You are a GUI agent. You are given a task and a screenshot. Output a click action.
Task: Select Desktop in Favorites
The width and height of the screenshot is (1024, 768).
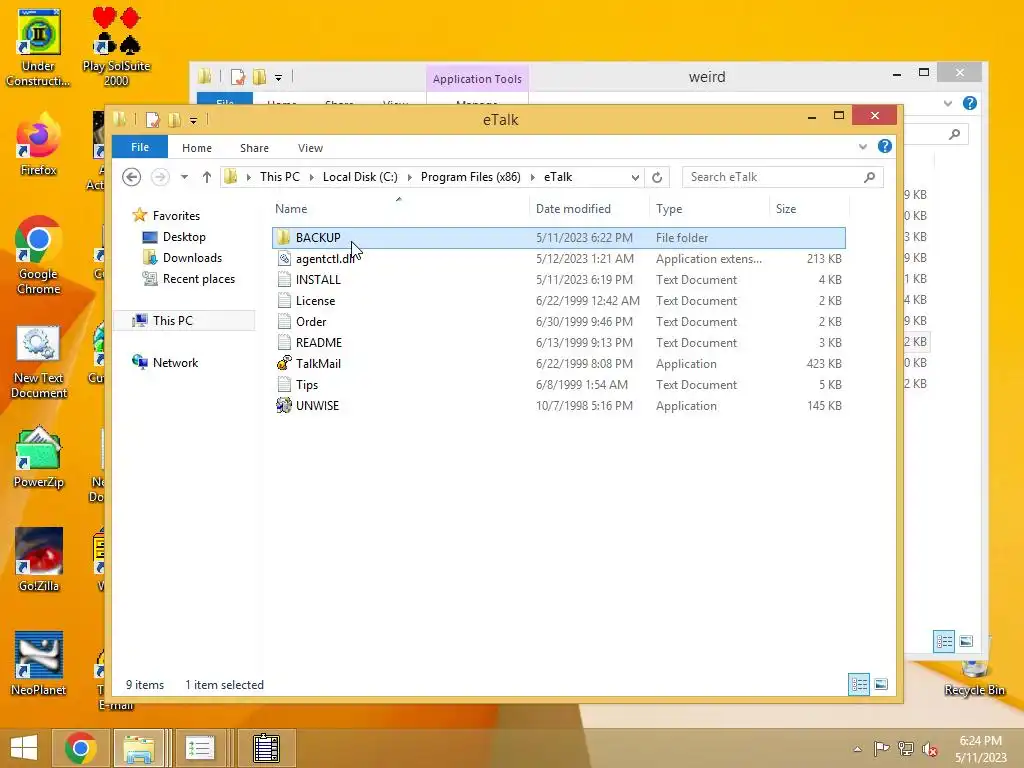(184, 237)
